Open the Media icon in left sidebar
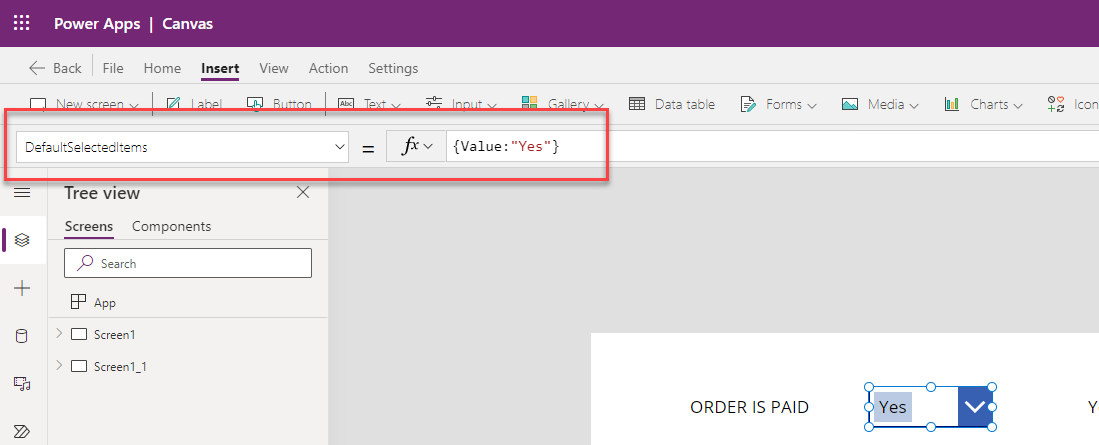Image resolution: width=1099 pixels, height=445 pixels. (22, 383)
